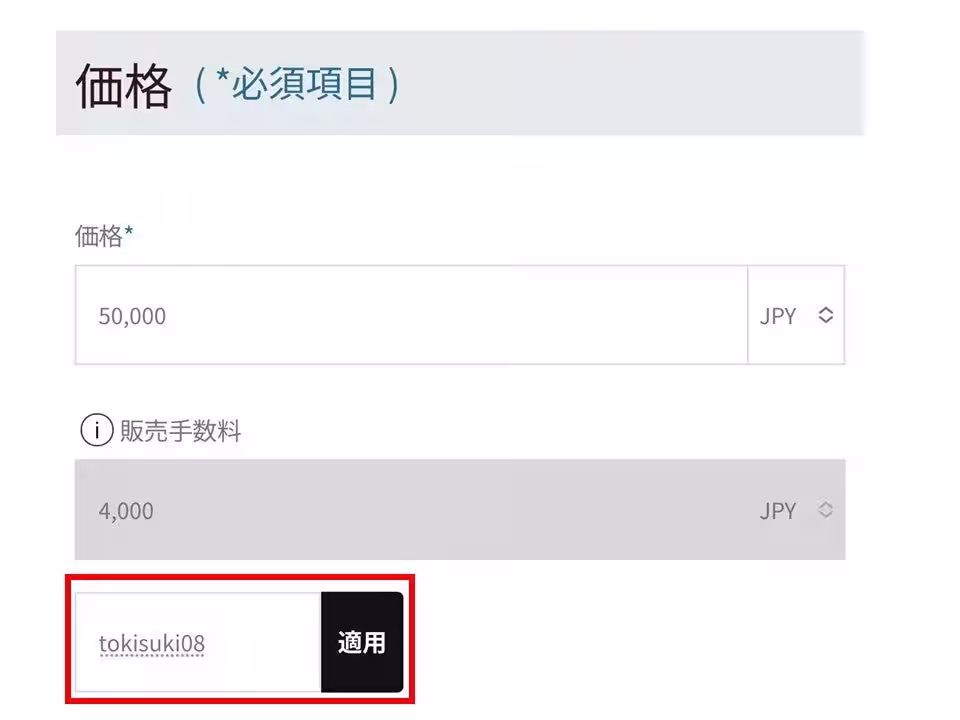Click the greyed chevron icon in fee row
The width and height of the screenshot is (960, 720).
point(825,510)
